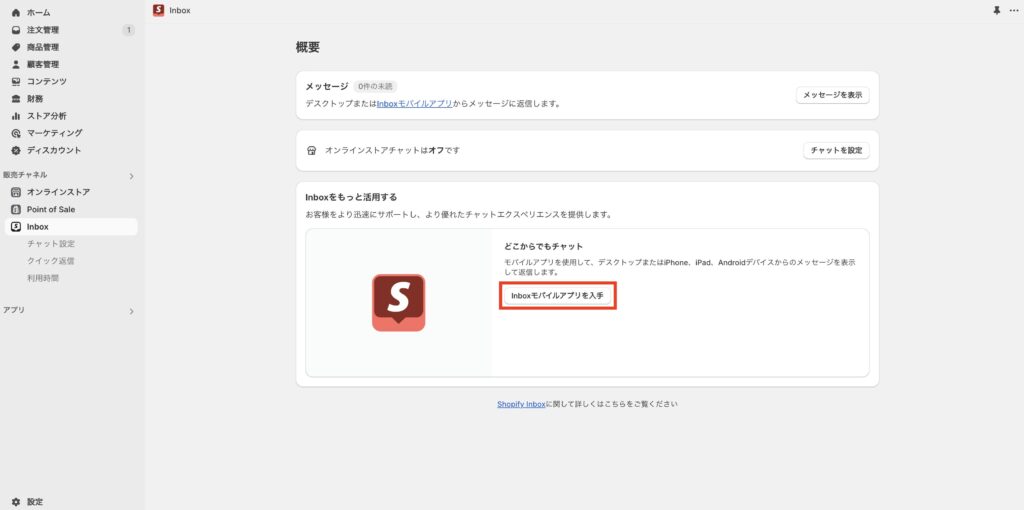
Task: Select Inbox in the sidebar
Action: click(71, 227)
